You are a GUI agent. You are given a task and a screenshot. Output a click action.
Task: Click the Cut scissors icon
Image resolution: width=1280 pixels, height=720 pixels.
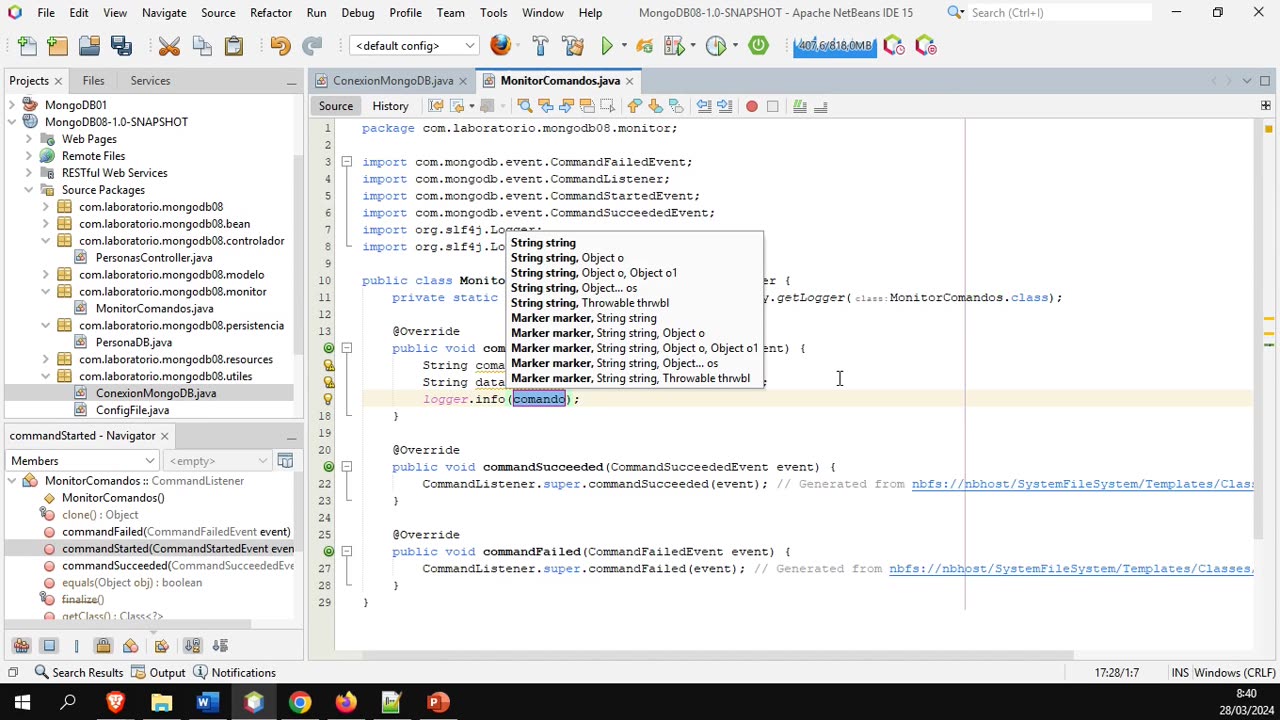pos(169,46)
